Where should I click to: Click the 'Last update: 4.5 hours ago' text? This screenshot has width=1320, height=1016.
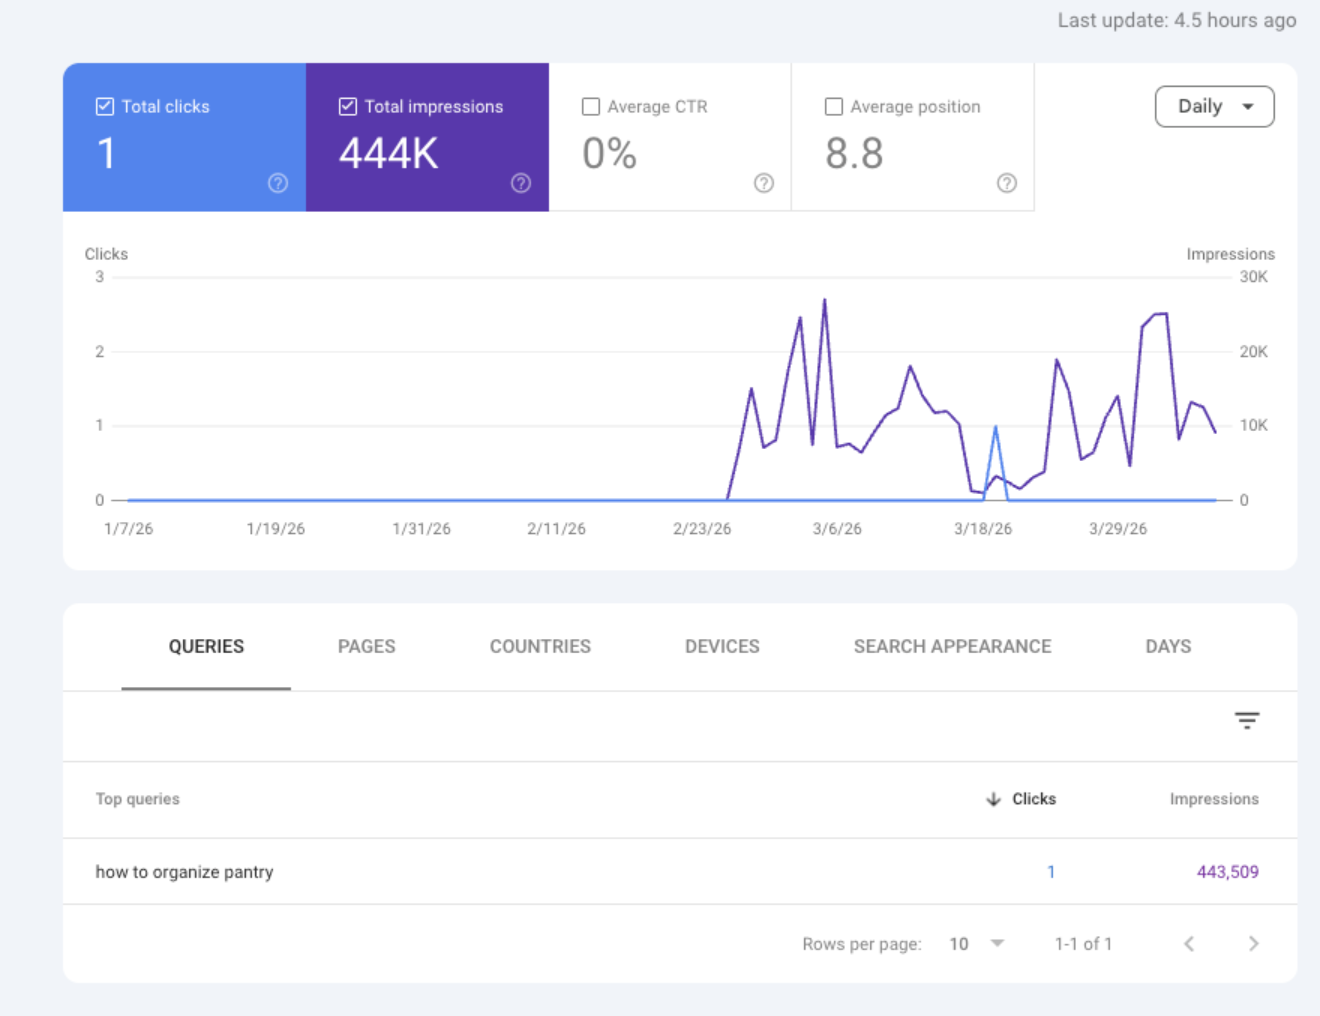pyautogui.click(x=1177, y=20)
